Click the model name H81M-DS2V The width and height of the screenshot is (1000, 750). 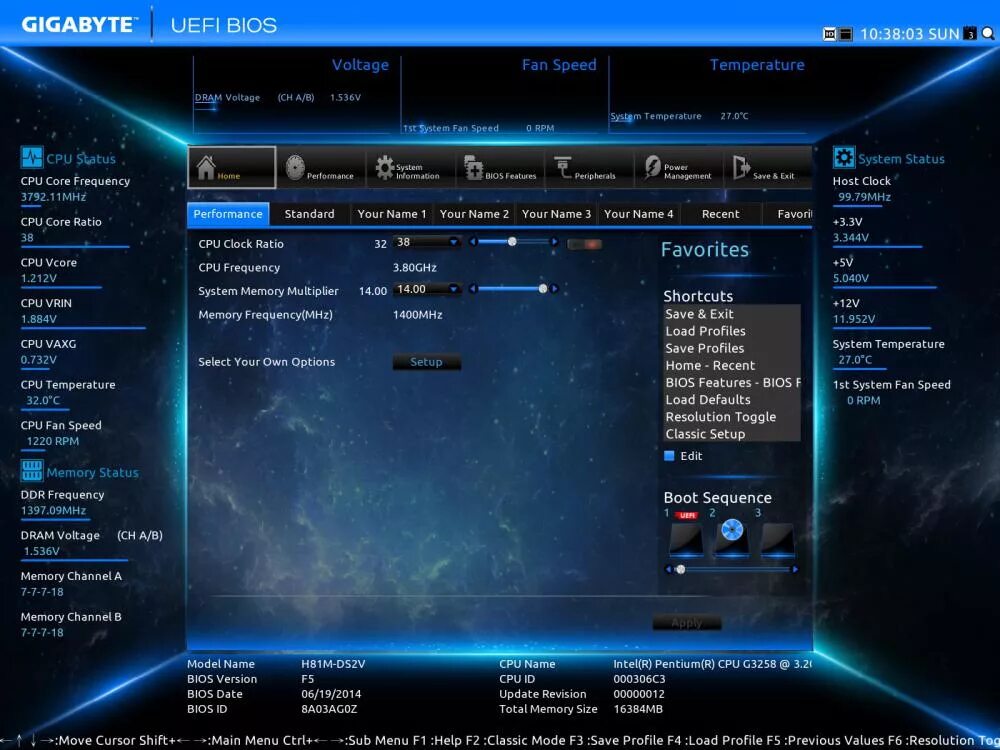pyautogui.click(x=333, y=664)
